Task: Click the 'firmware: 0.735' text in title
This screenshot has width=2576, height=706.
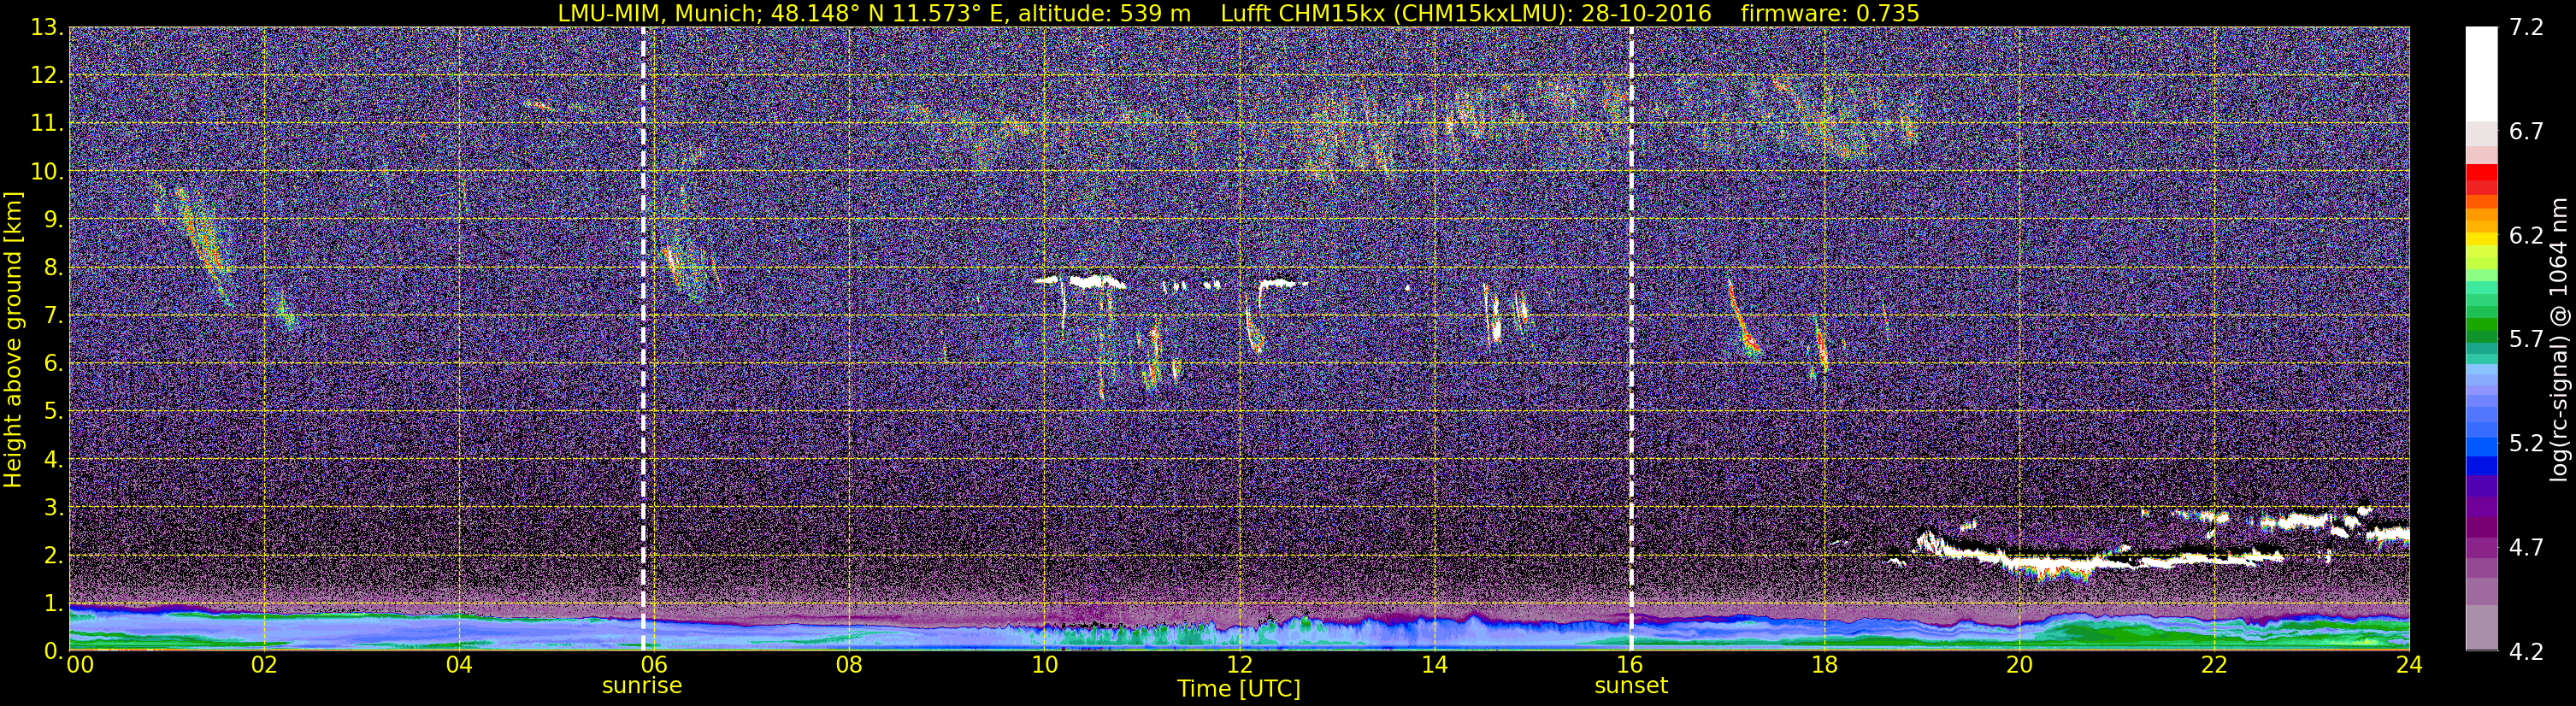Action: pos(1829,13)
